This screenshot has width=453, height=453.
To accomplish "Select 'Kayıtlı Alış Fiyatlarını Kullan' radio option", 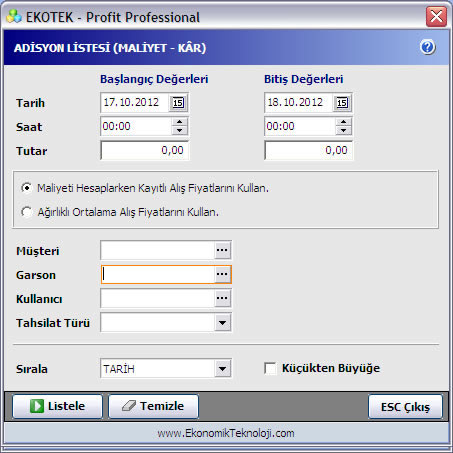I will click(27, 188).
